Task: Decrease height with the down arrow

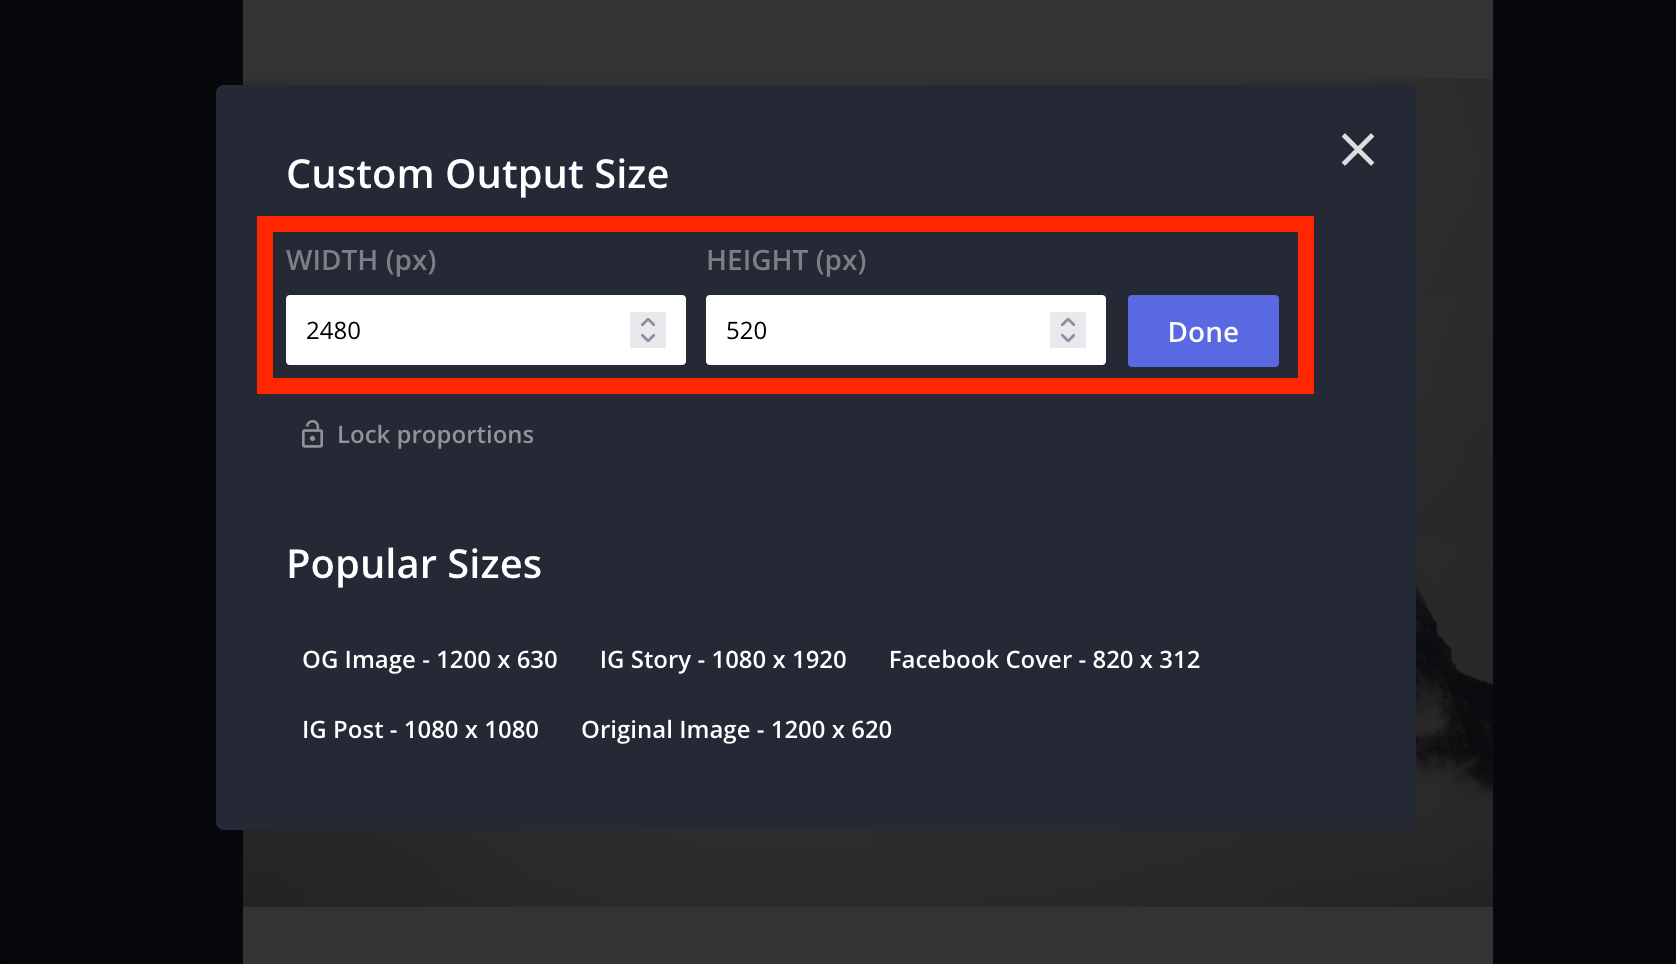Action: click(x=1068, y=339)
